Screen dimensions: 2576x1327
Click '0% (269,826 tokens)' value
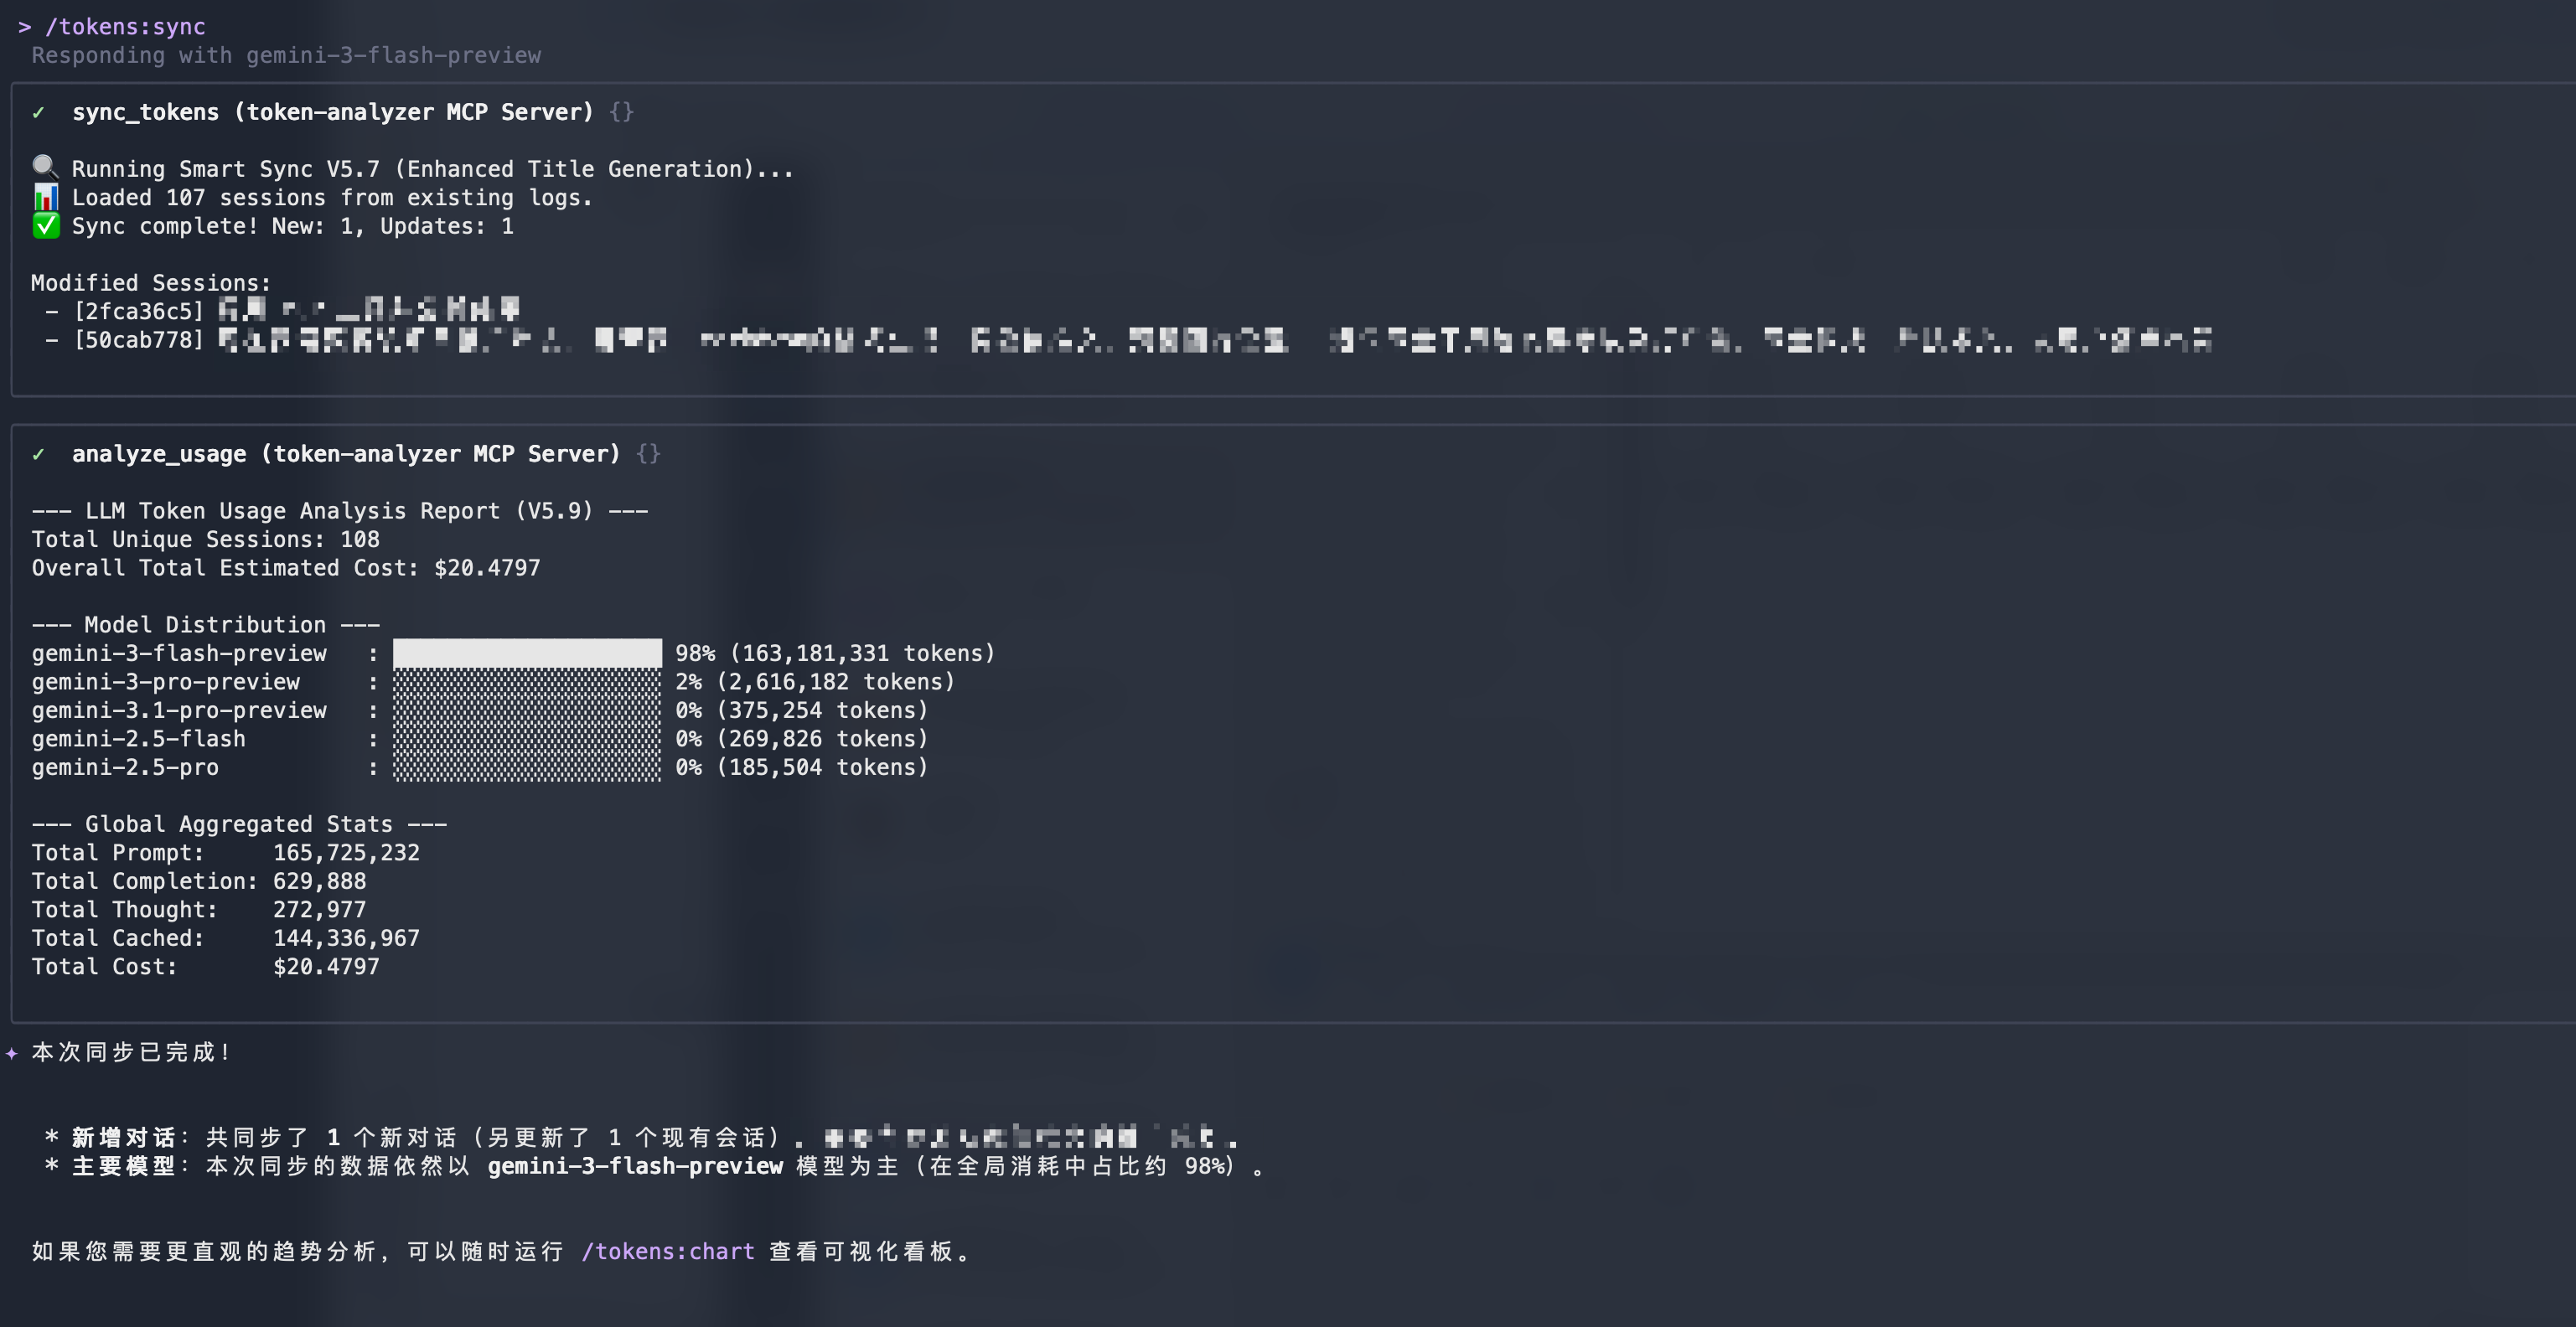coord(802,739)
